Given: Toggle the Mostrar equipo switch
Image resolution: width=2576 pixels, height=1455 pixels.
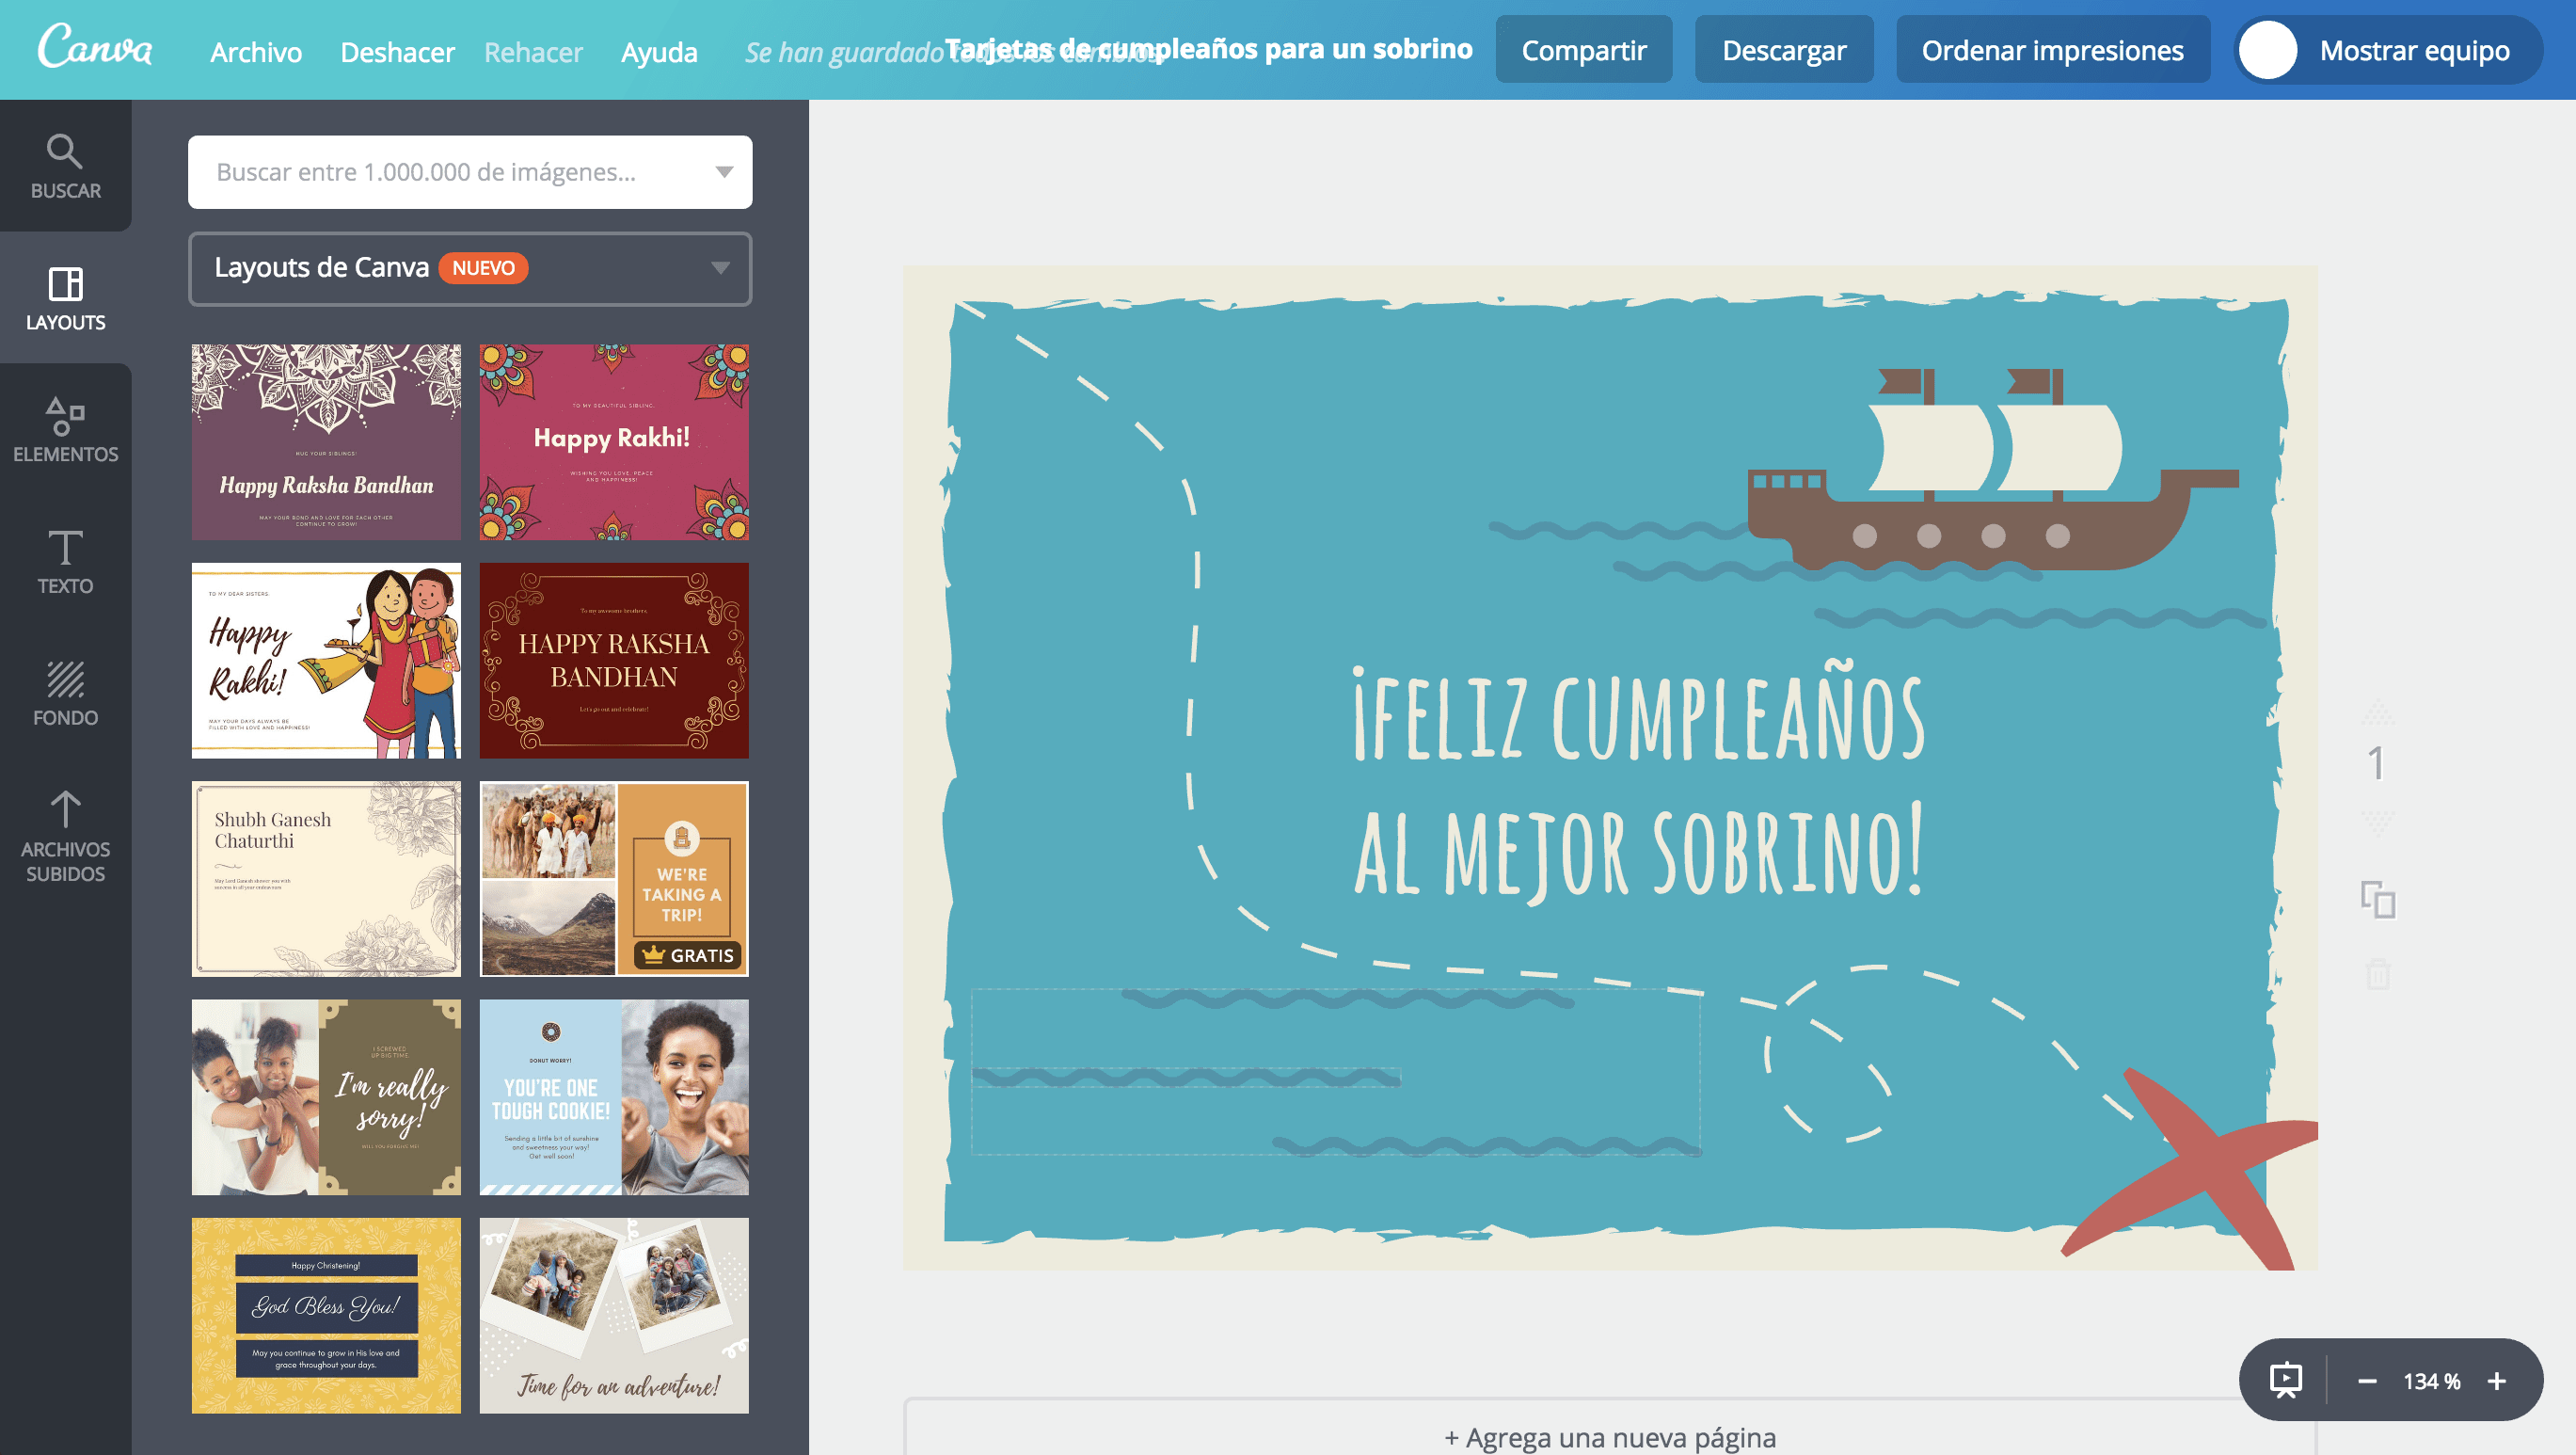Looking at the screenshot, I should click(2268, 50).
